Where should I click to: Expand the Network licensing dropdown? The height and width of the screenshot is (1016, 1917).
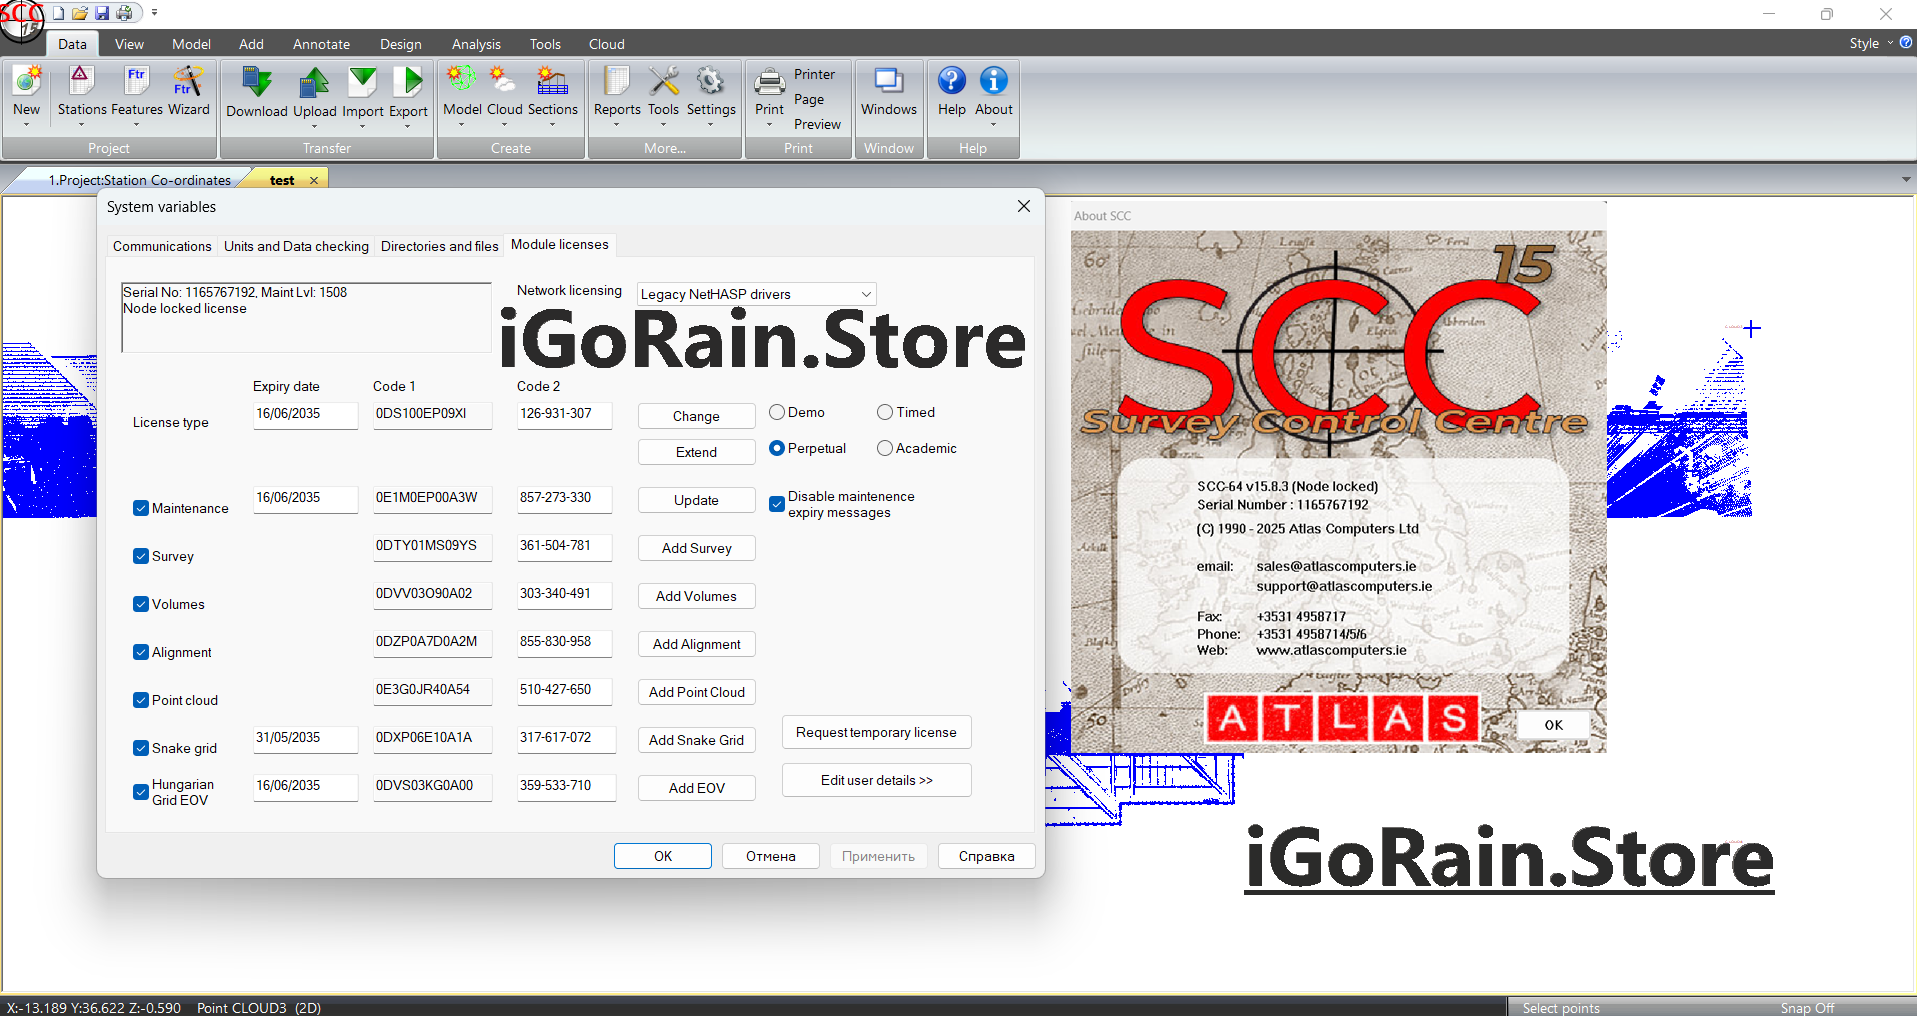point(865,294)
